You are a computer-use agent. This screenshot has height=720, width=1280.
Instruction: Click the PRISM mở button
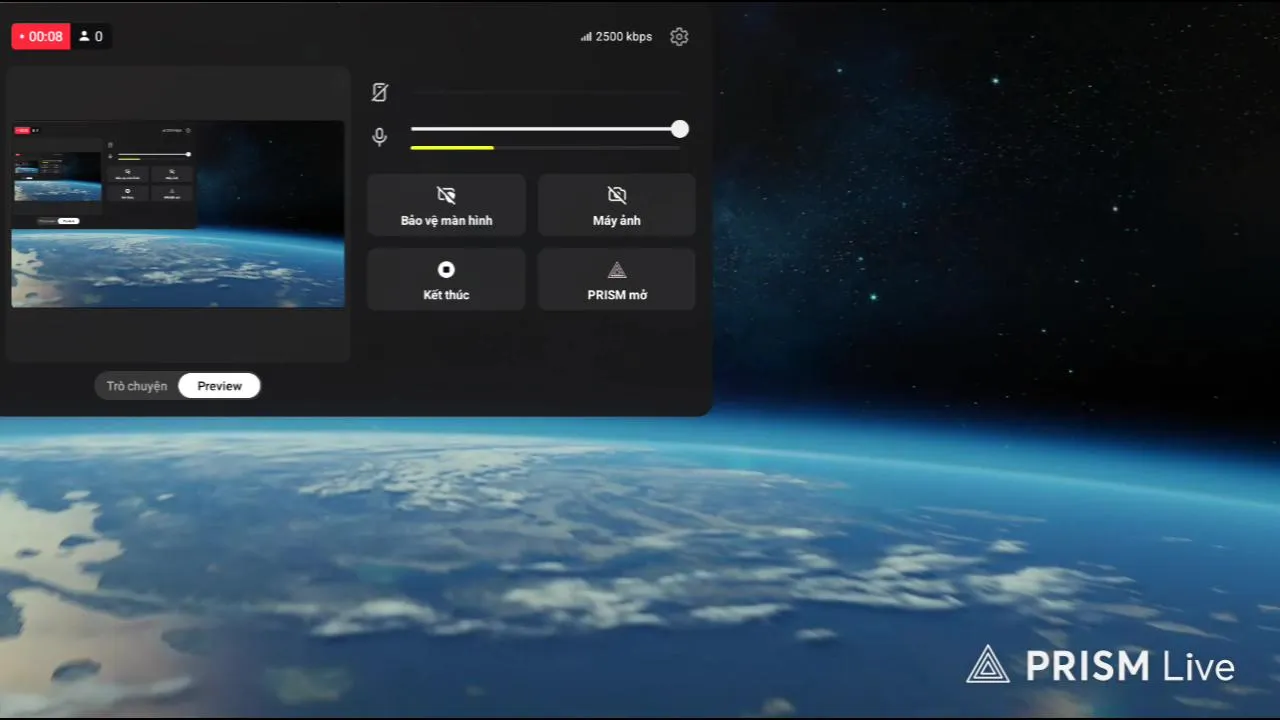[617, 279]
